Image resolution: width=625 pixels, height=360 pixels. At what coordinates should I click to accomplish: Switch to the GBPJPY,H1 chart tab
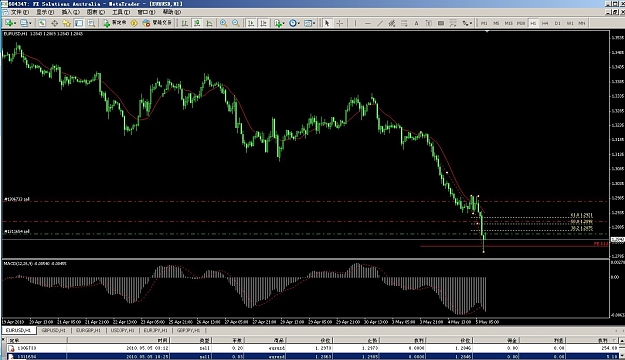189,330
